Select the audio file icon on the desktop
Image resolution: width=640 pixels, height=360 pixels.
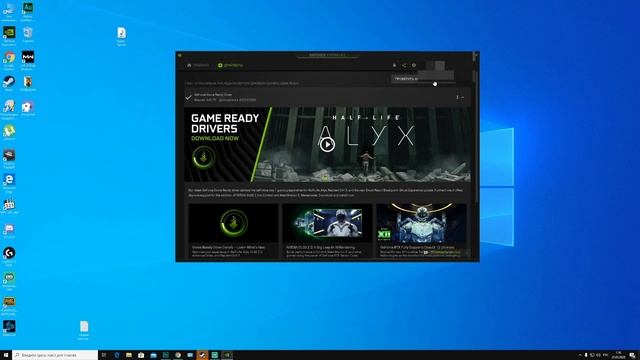[x=121, y=37]
